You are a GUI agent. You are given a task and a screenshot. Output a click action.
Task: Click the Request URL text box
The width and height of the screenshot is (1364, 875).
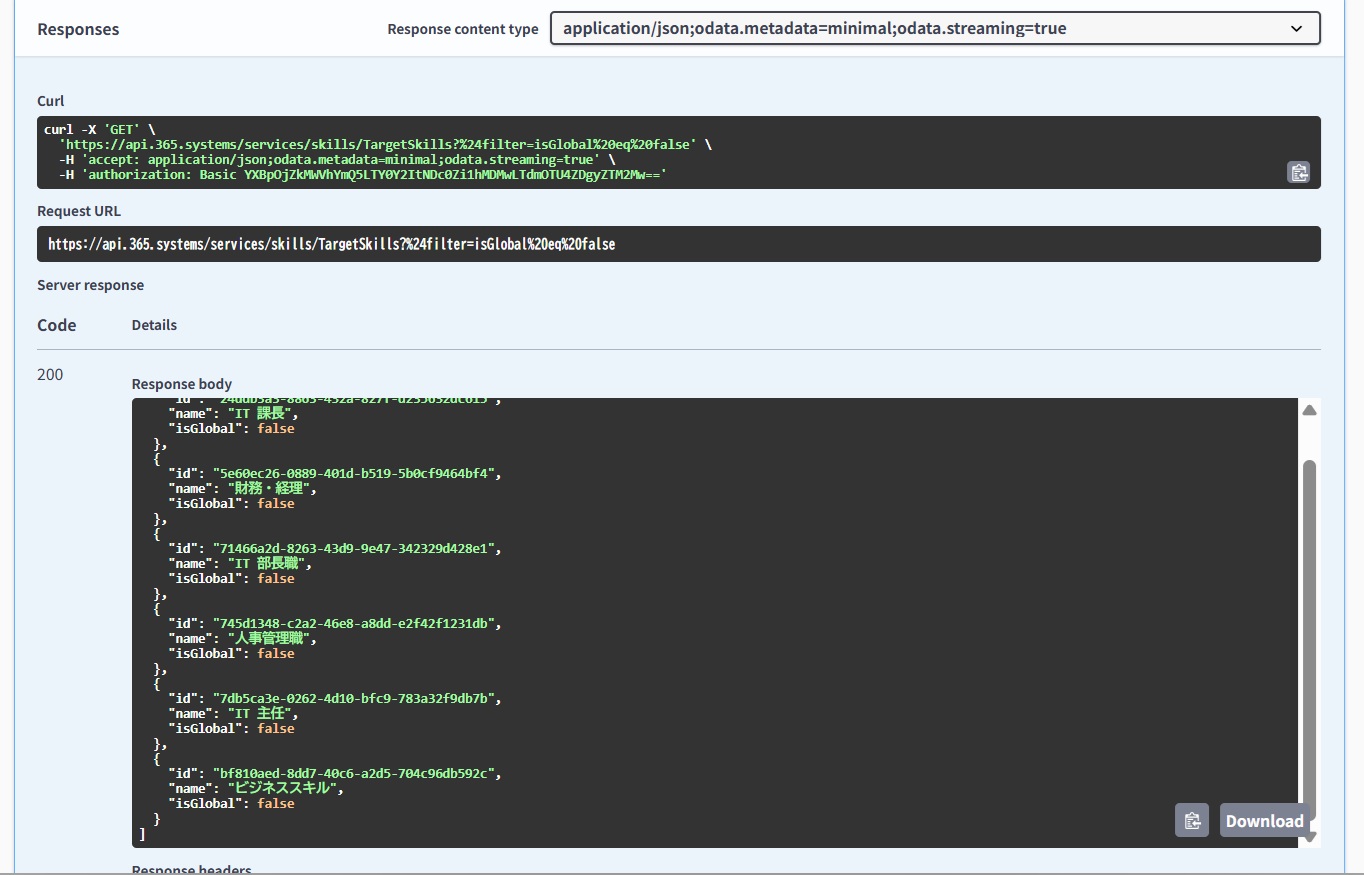pos(679,244)
